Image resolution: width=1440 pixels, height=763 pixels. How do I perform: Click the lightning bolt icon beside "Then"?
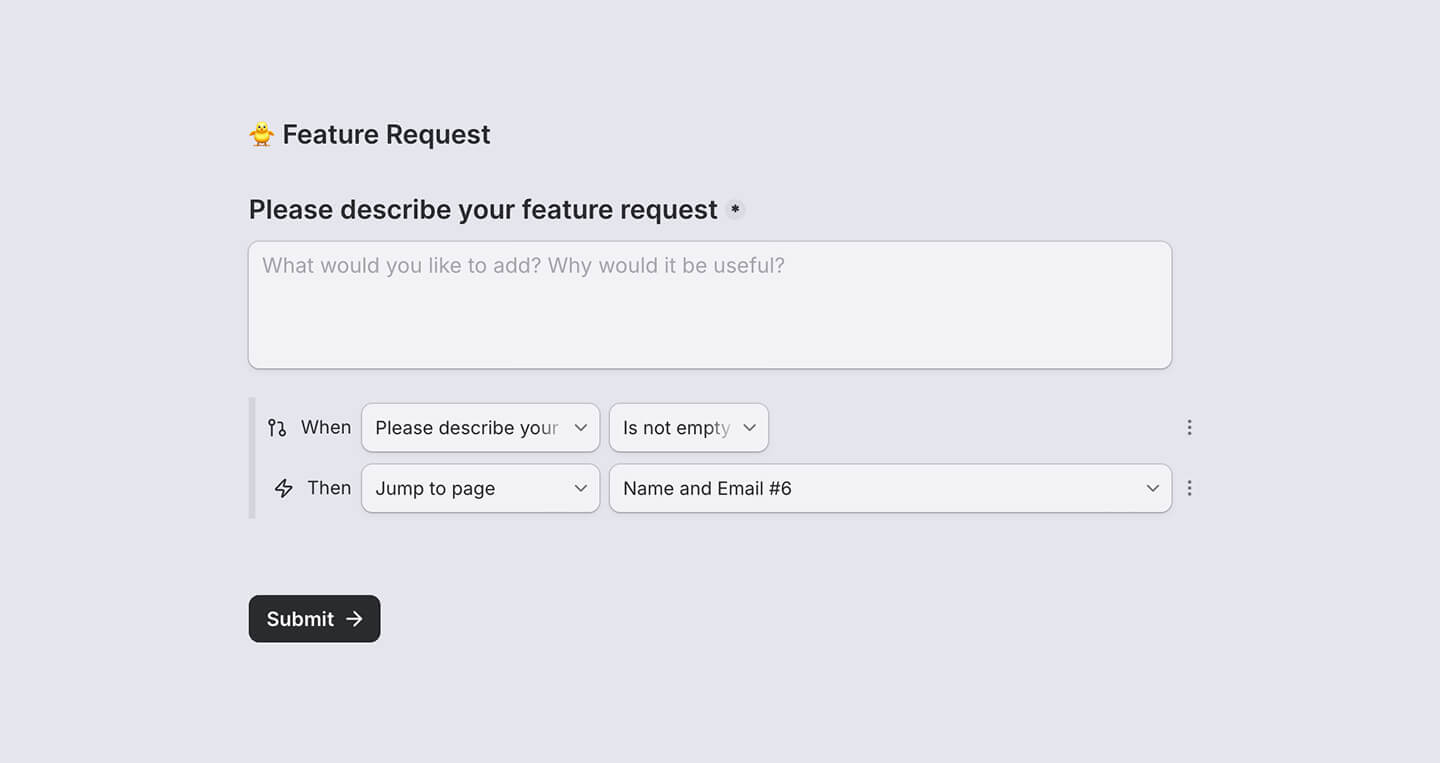(x=282, y=488)
